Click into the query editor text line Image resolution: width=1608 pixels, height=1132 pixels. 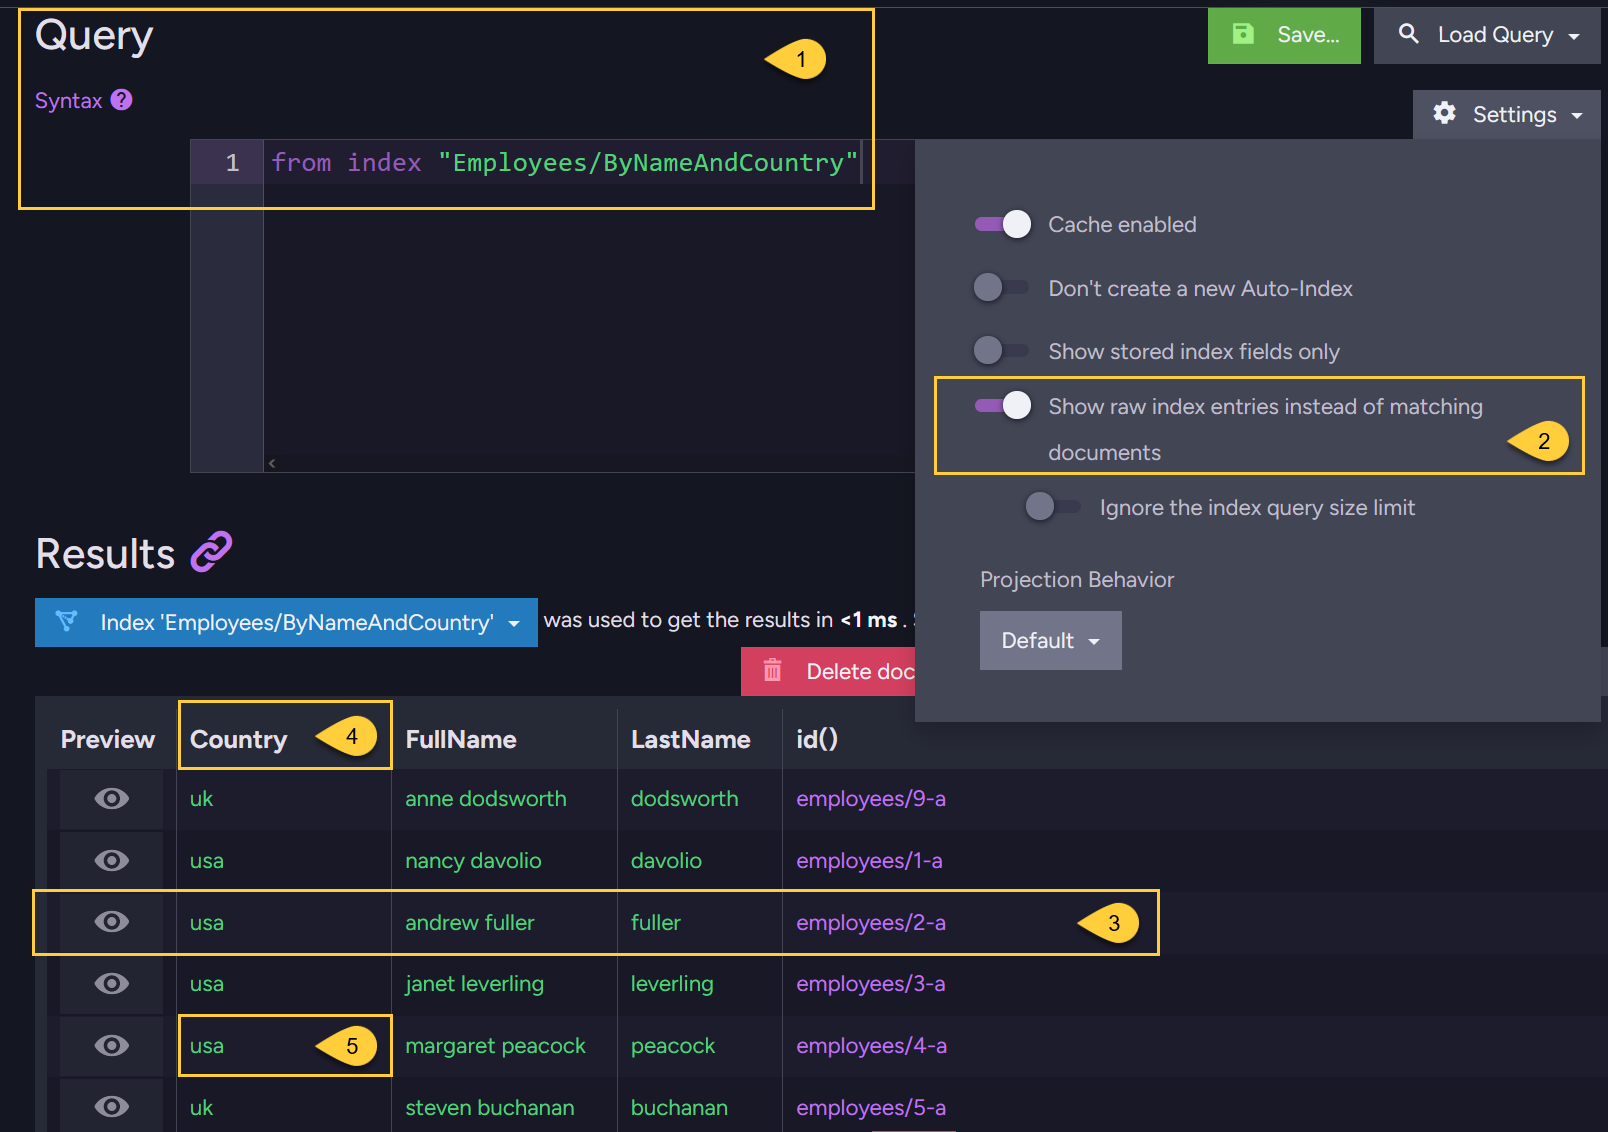[565, 162]
